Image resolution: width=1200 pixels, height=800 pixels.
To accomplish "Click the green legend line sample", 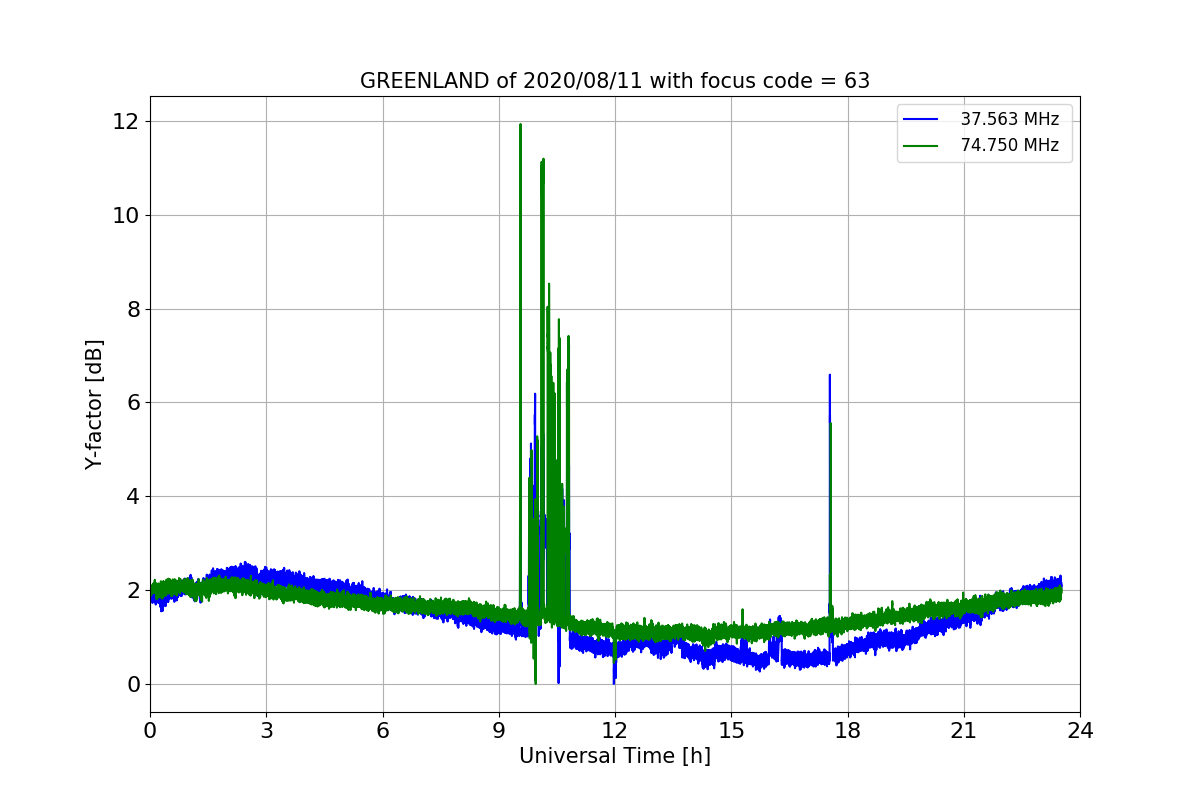I will 921,145.
